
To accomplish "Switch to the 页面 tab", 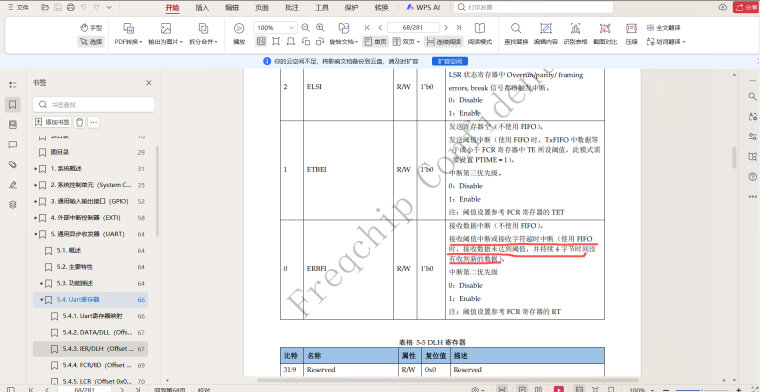I will pos(262,7).
